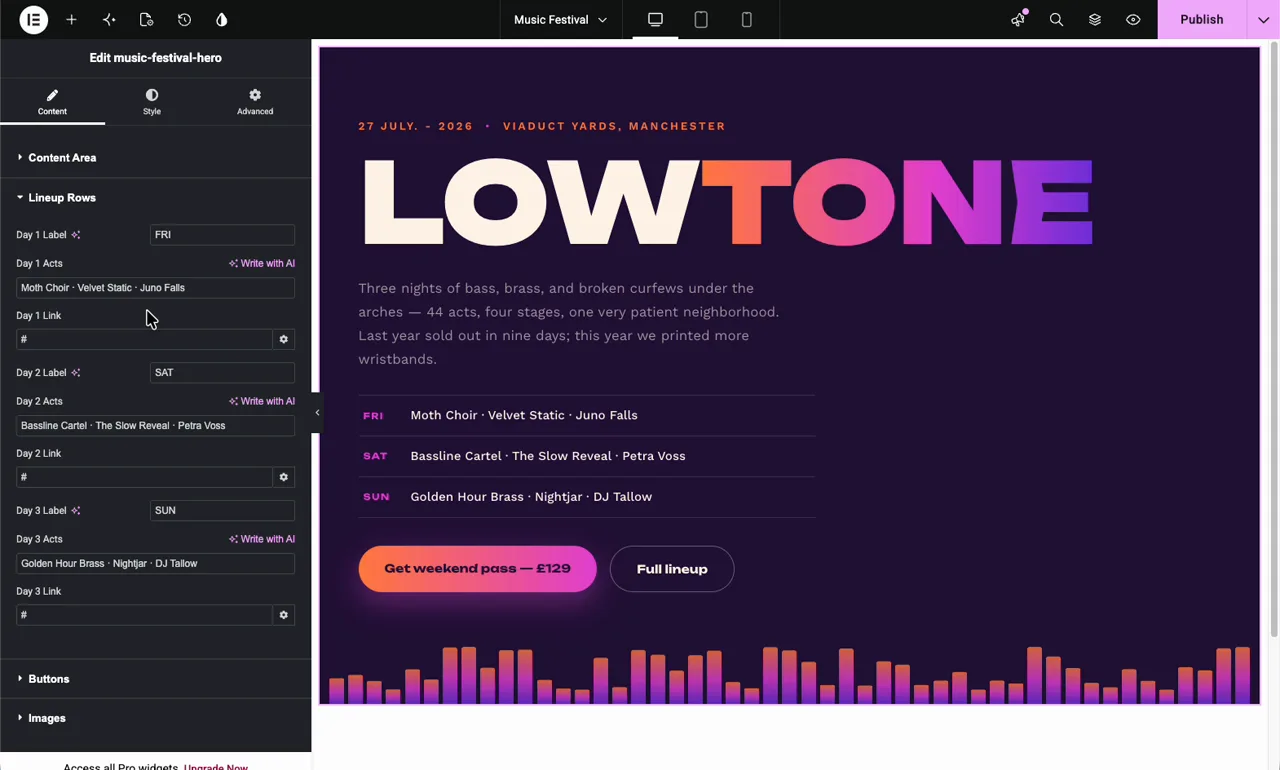Click the add element plus icon

tap(71, 19)
